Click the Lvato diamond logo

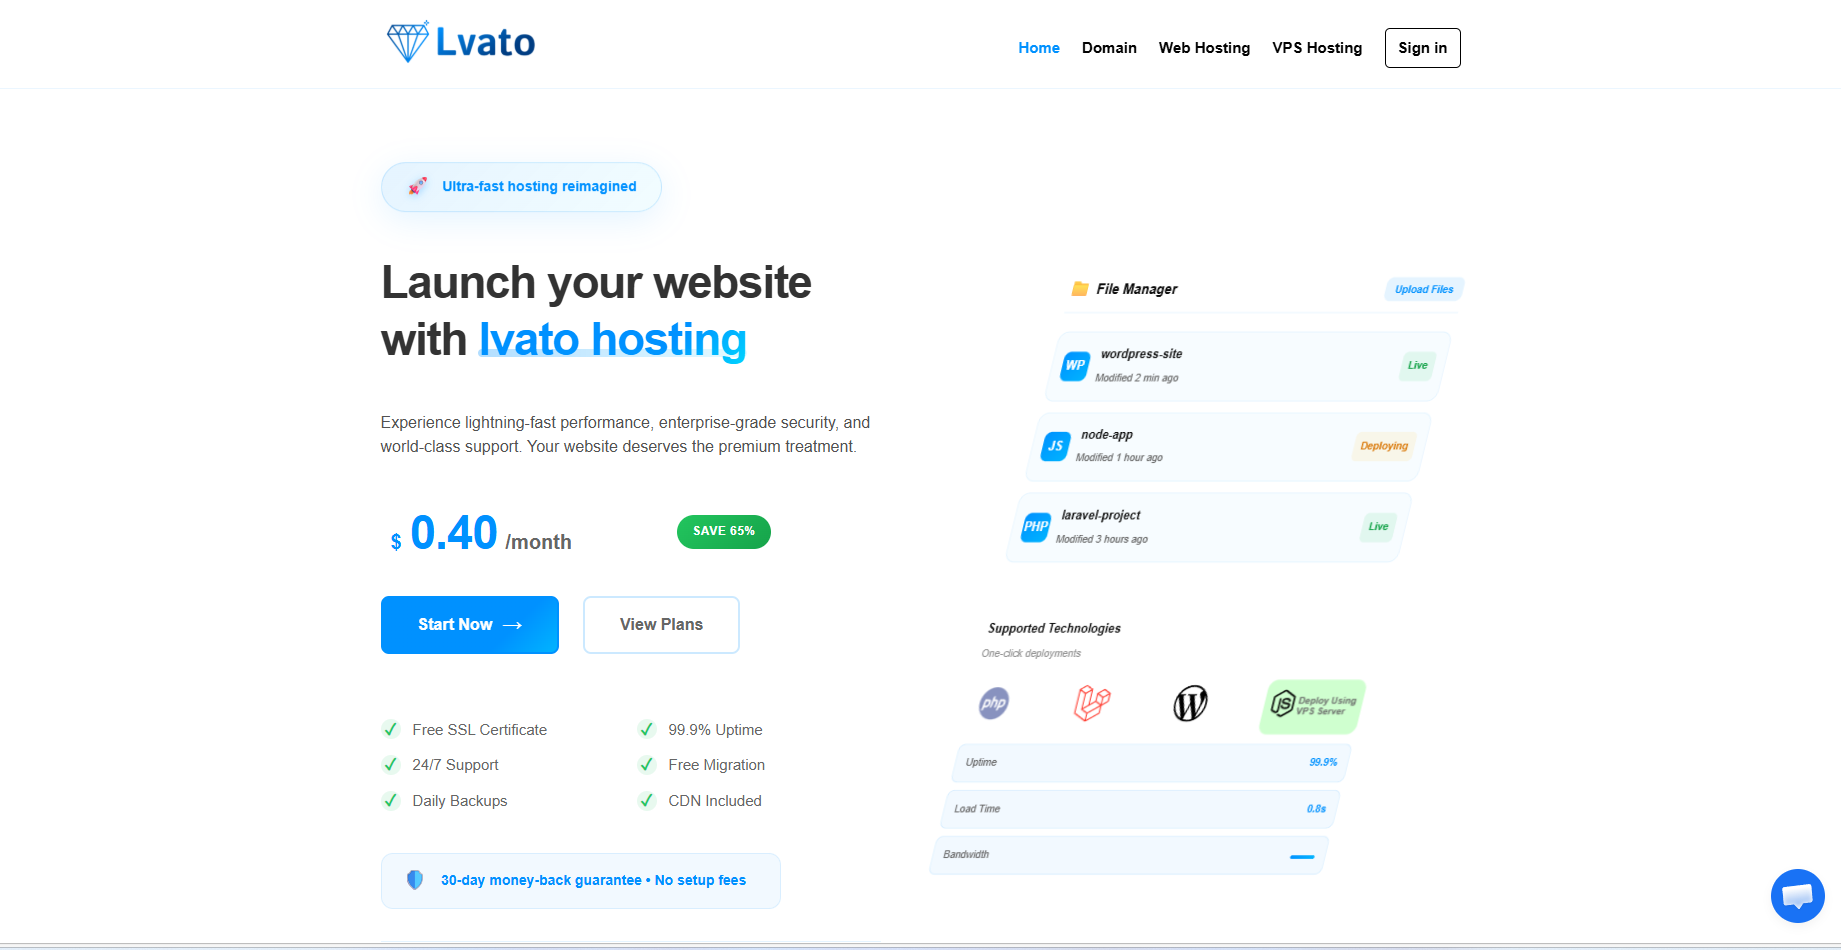point(407,41)
